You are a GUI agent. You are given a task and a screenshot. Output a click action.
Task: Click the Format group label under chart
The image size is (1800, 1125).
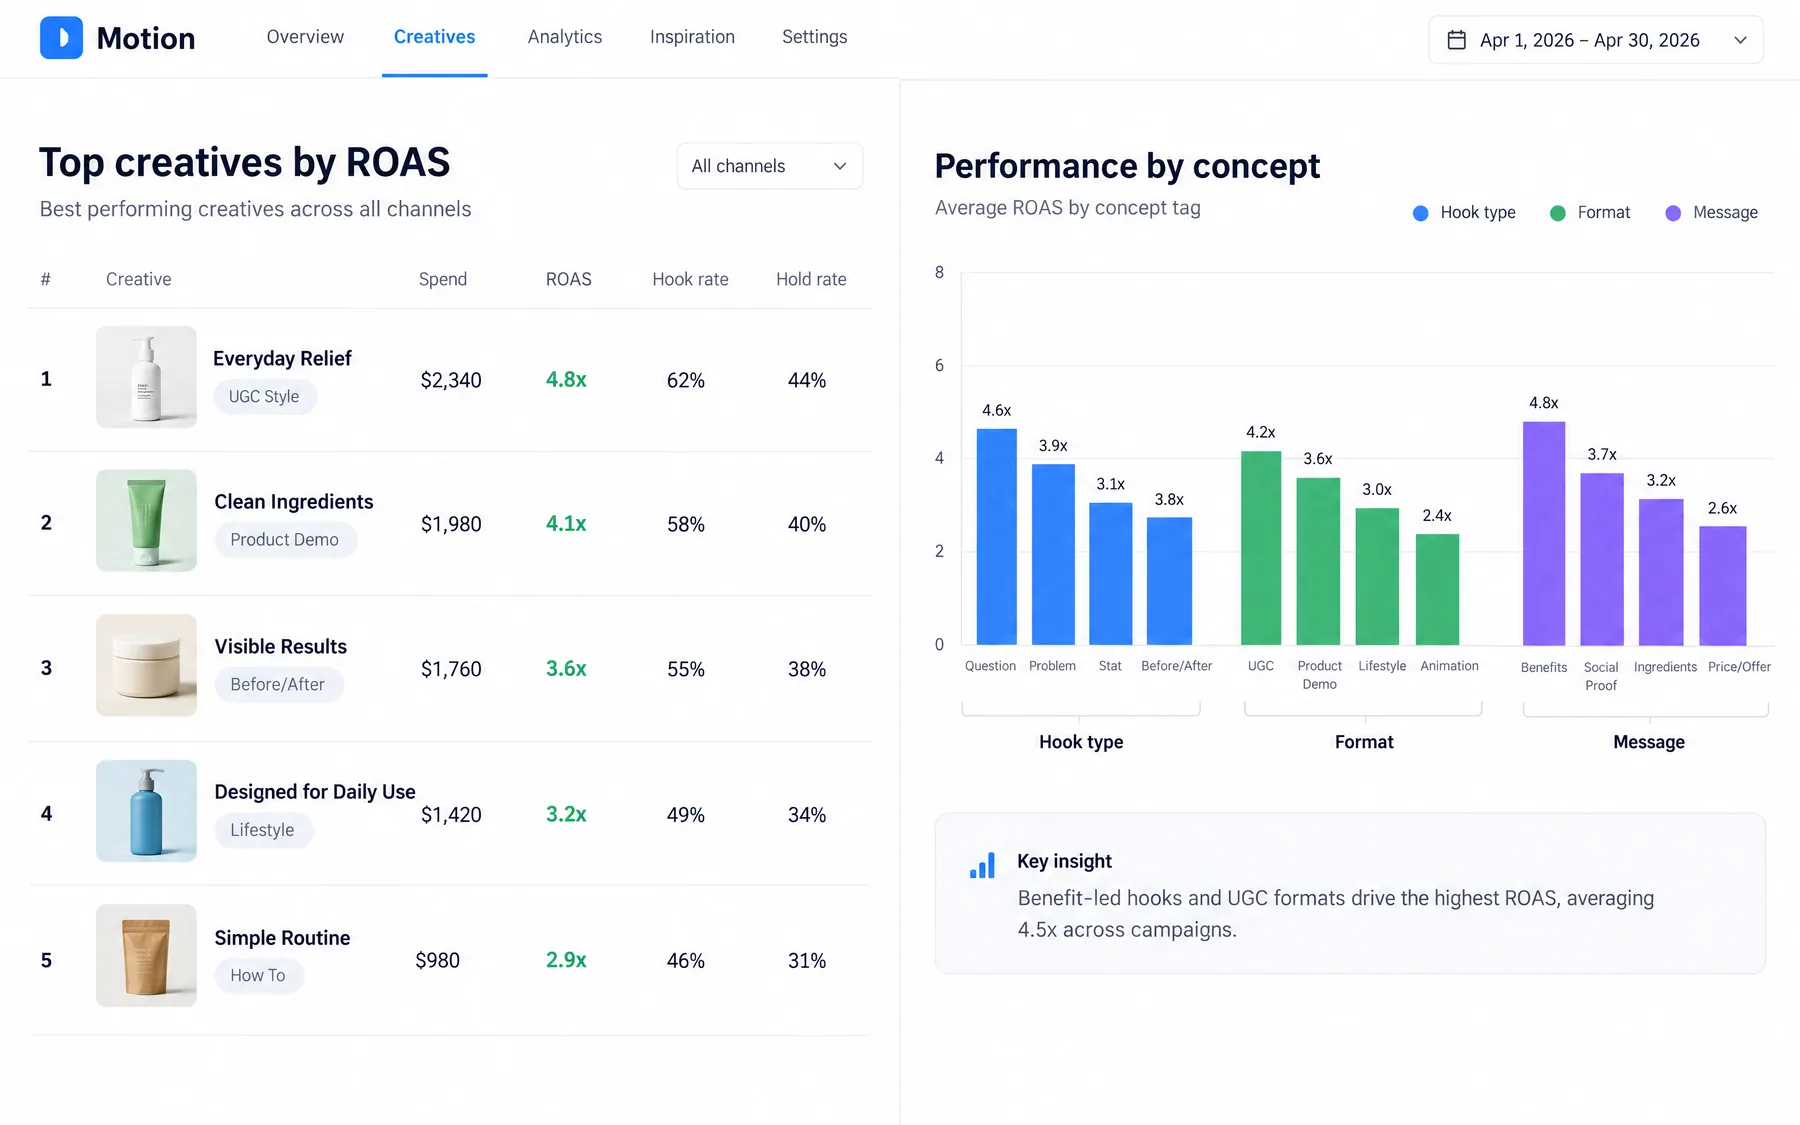(x=1364, y=742)
